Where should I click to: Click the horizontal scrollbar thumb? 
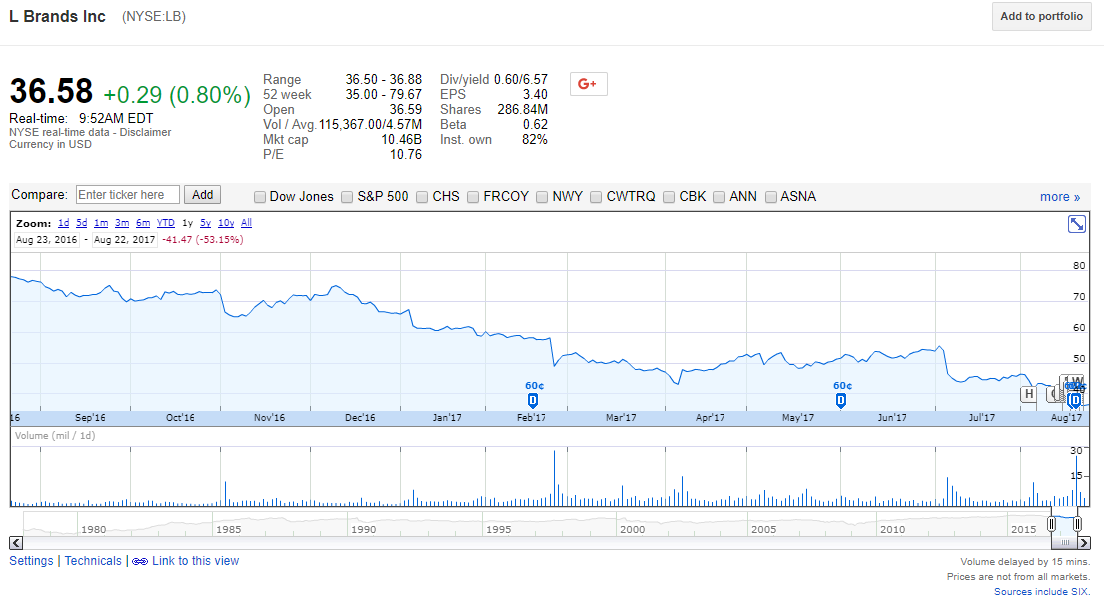coord(1065,543)
